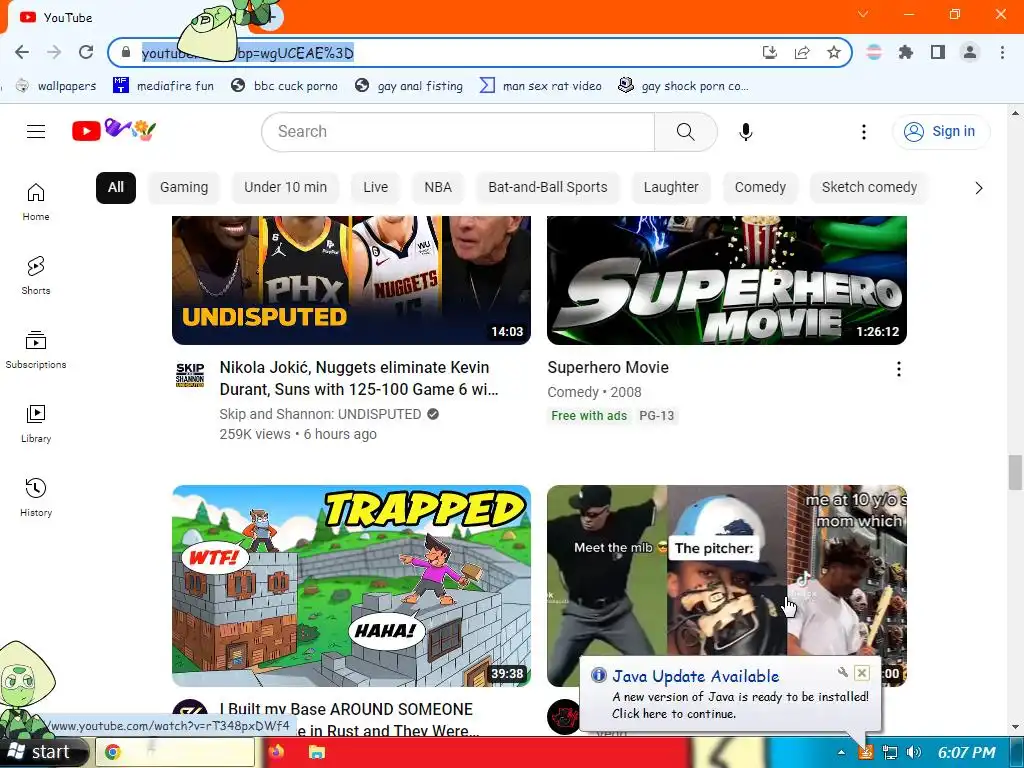
Task: Select the Gaming filter chip
Action: click(184, 188)
